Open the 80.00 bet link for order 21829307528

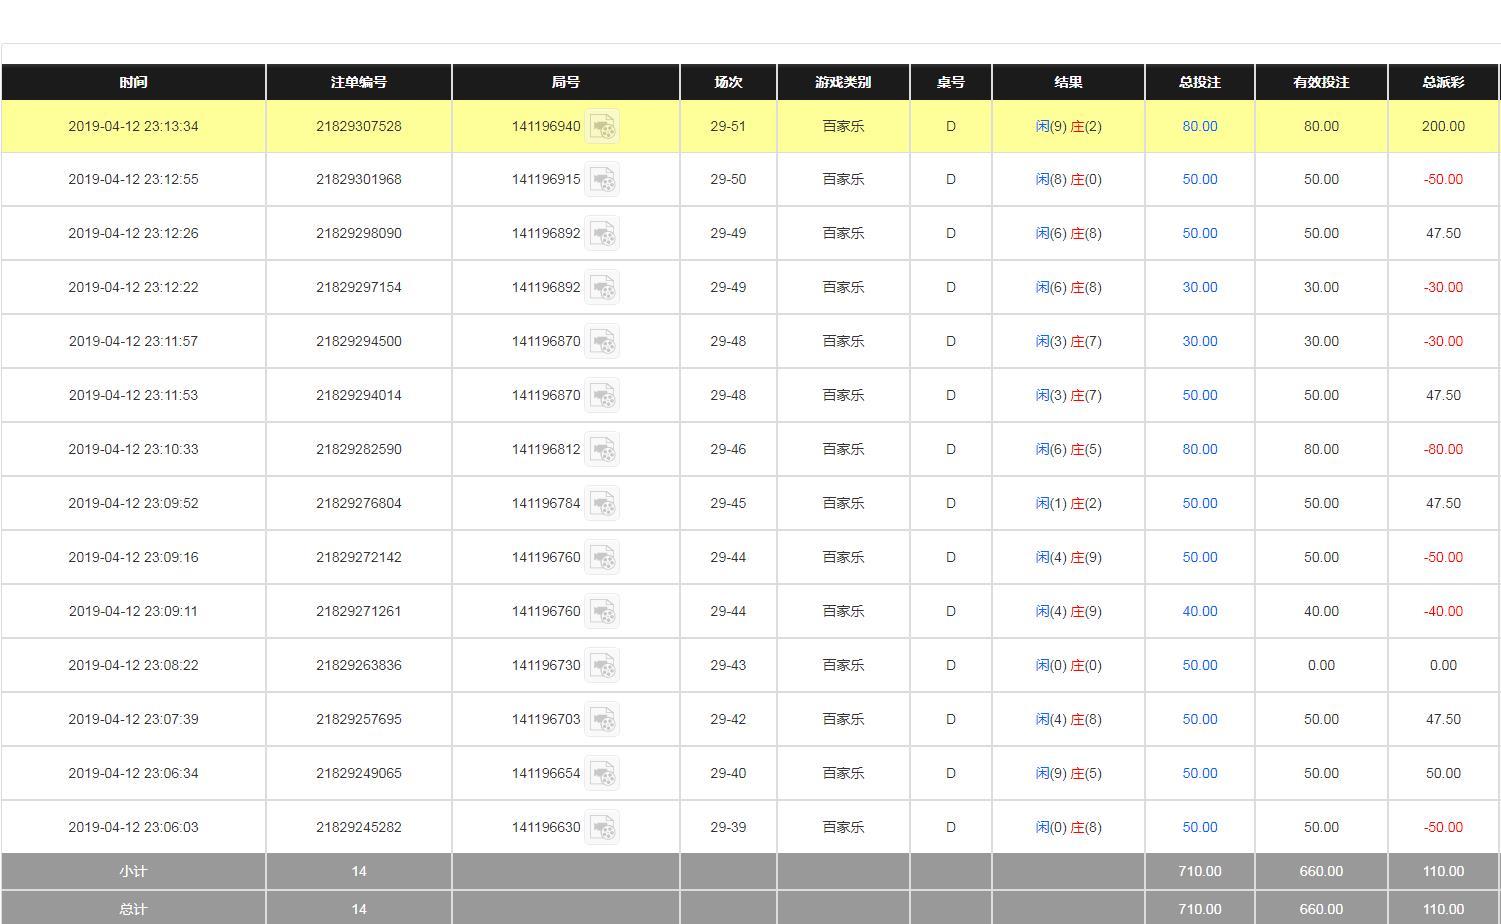pos(1199,127)
